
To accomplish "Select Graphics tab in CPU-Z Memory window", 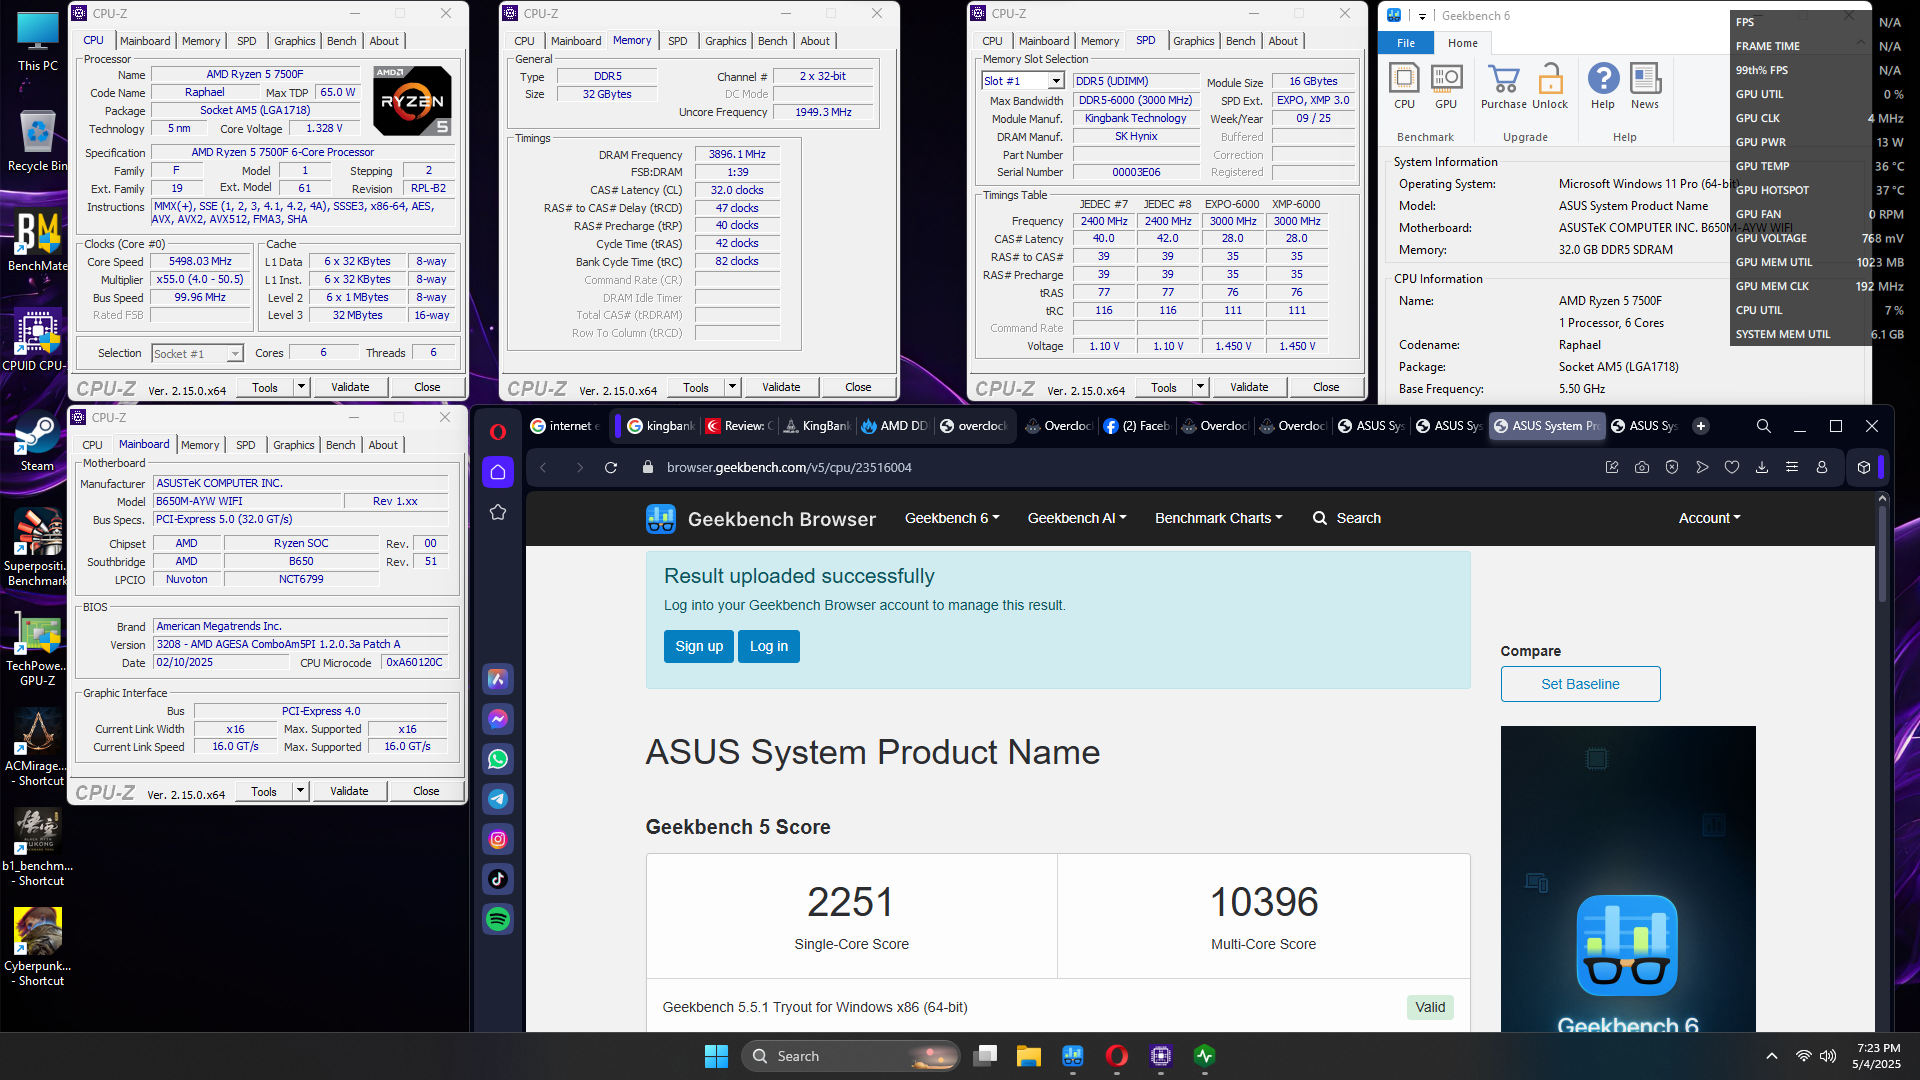I will click(725, 41).
